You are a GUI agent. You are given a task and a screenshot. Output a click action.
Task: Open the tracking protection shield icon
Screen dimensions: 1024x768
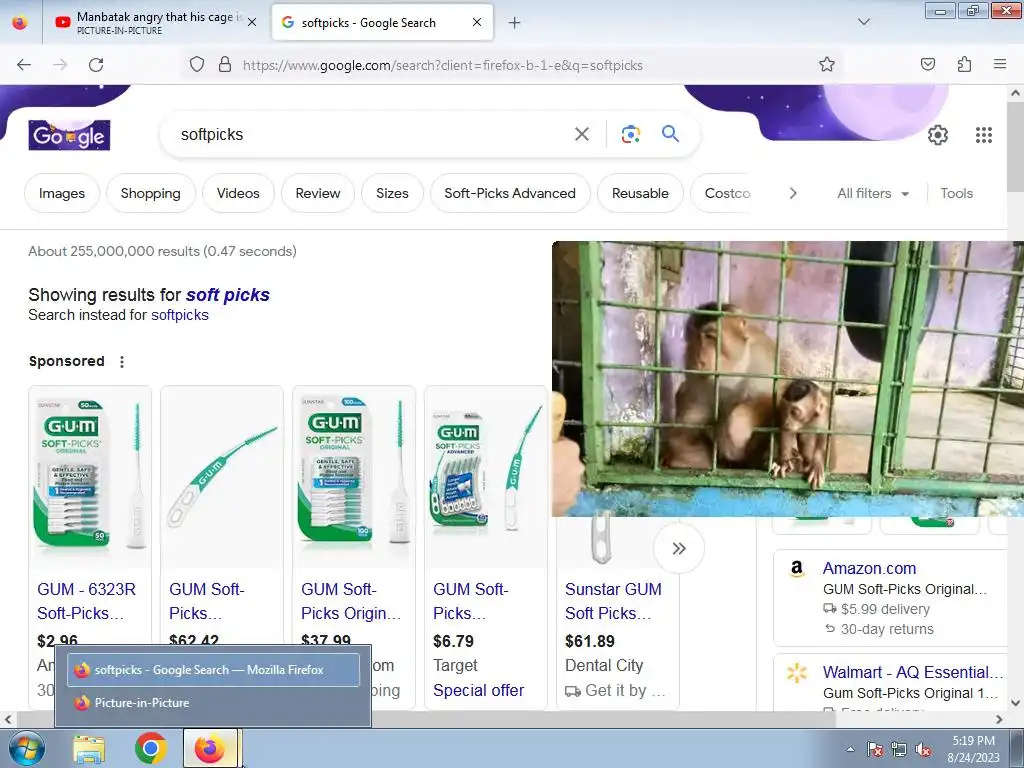click(x=197, y=65)
